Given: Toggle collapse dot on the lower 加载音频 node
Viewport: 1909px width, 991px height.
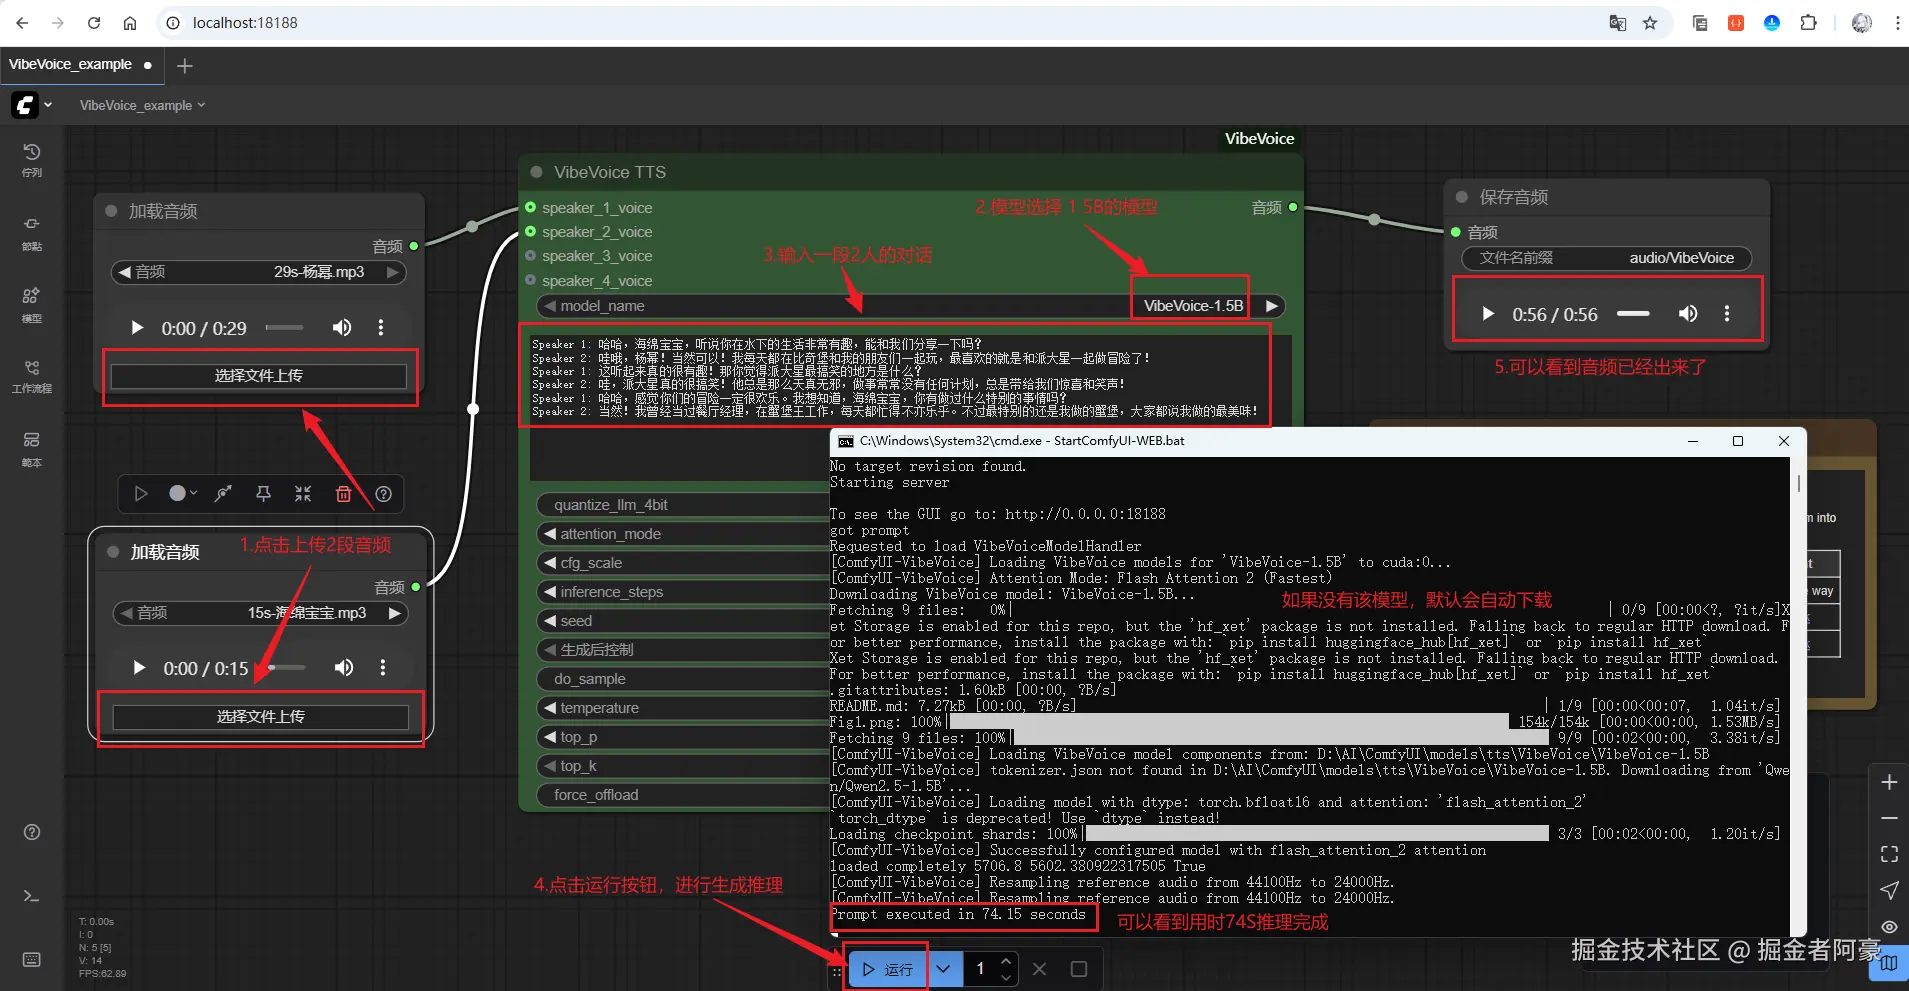Looking at the screenshot, I should pyautogui.click(x=113, y=552).
